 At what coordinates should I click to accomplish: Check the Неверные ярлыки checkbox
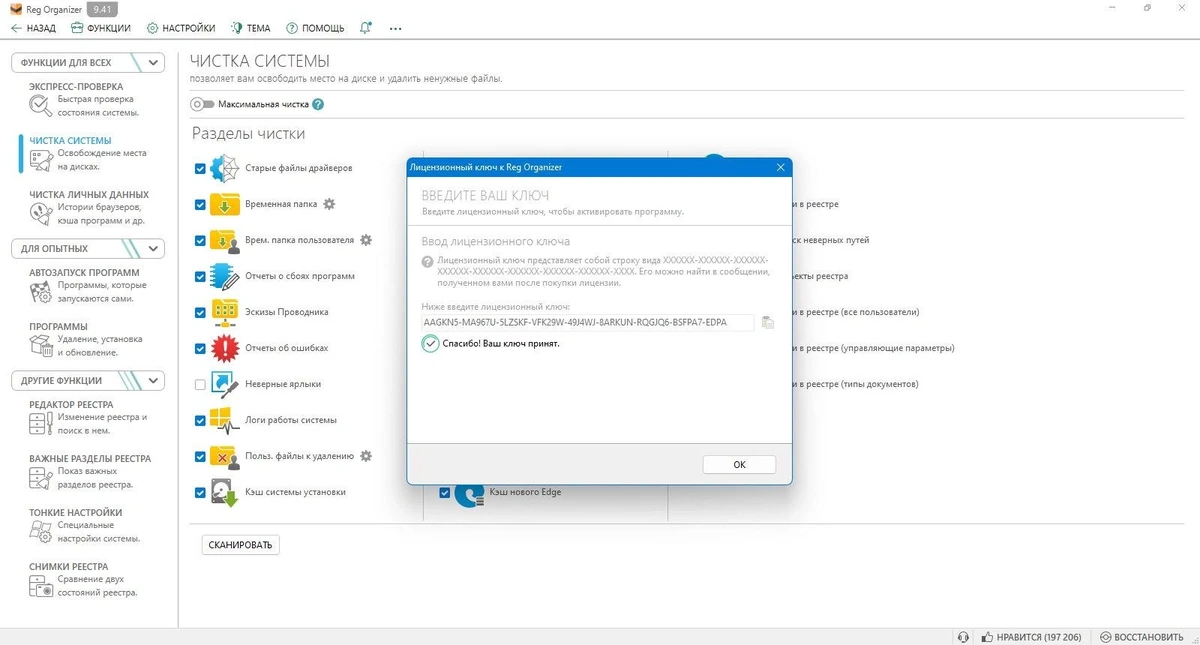pos(200,385)
